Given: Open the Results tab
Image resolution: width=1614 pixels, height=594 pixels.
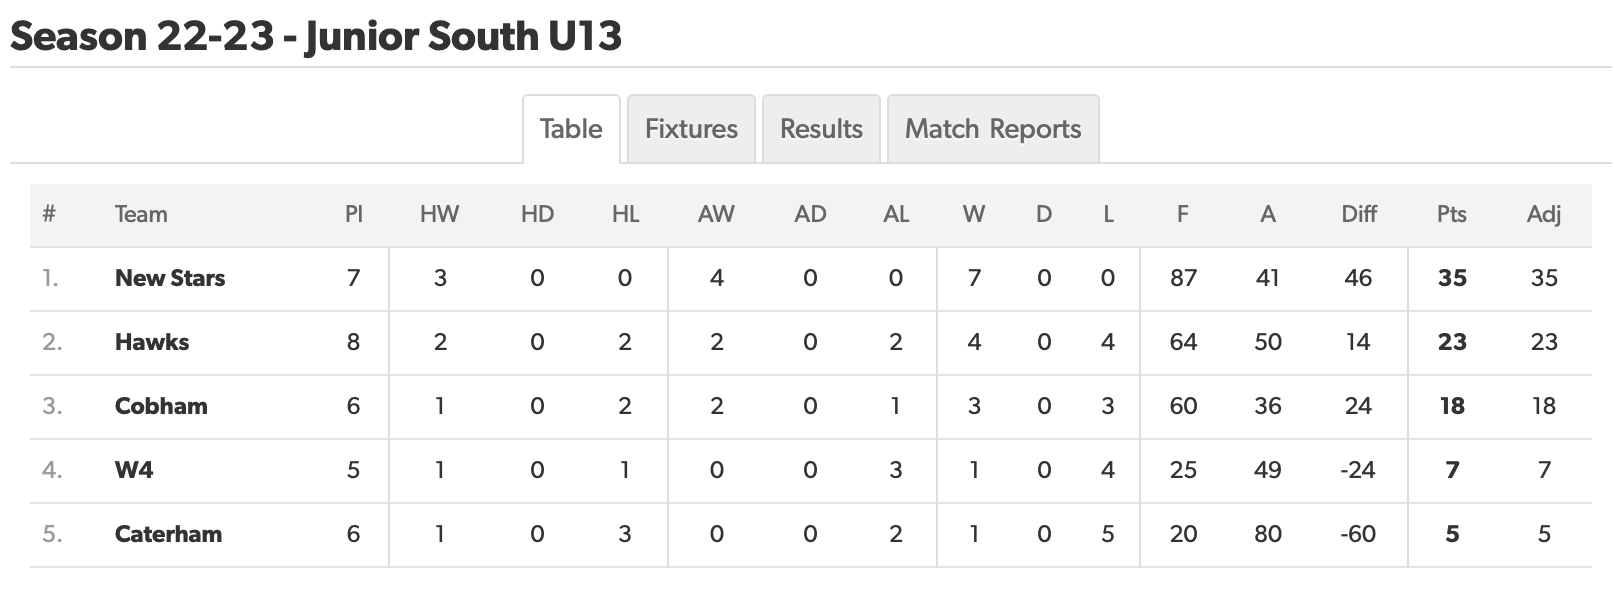Looking at the screenshot, I should tap(821, 129).
